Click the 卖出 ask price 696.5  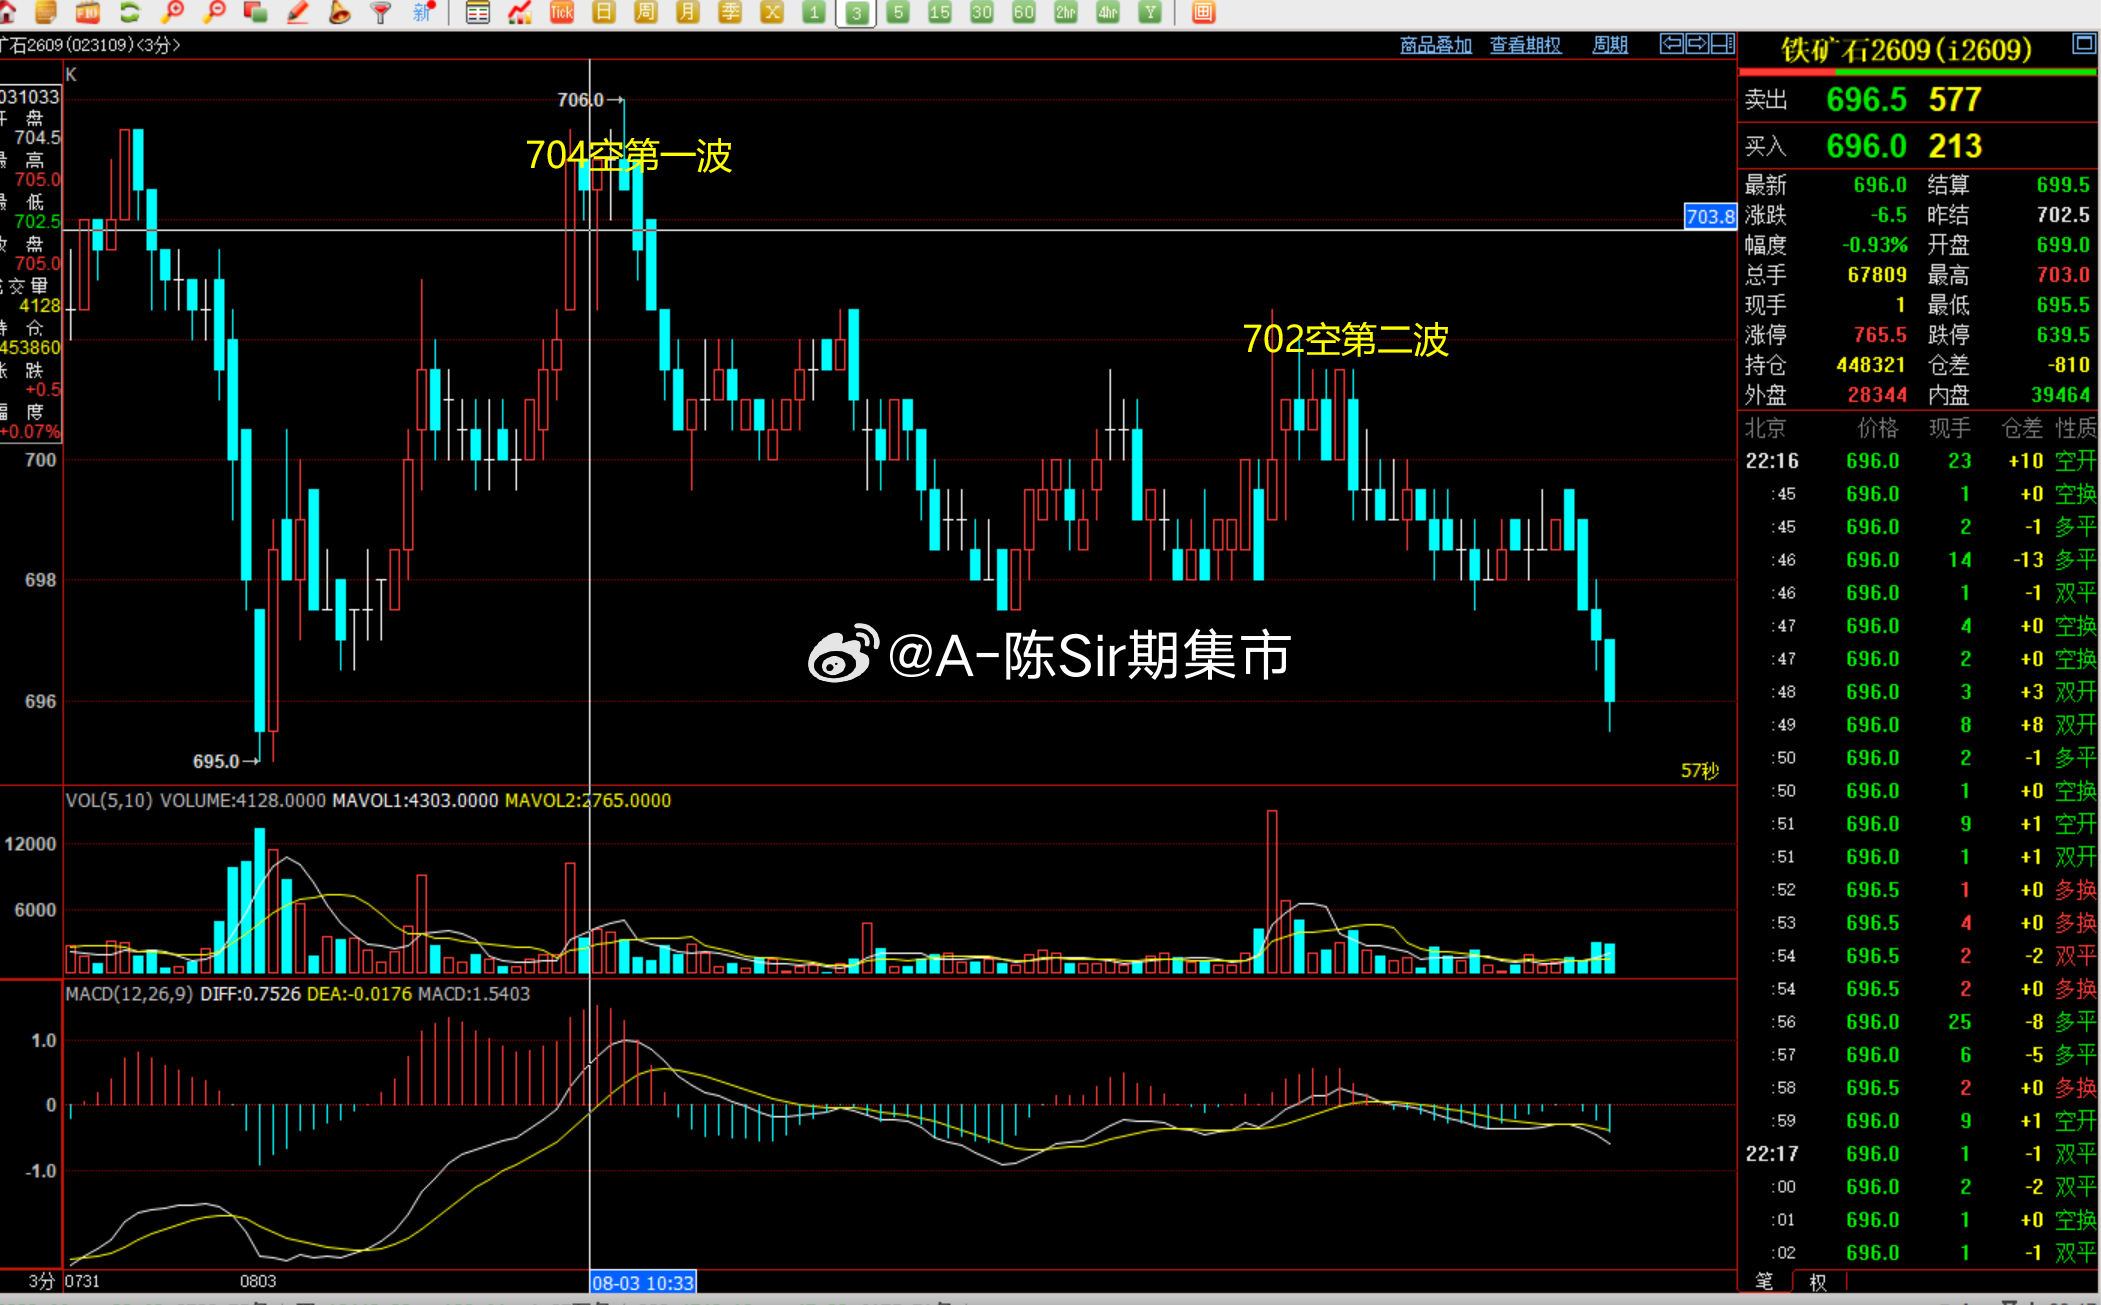pyautogui.click(x=1866, y=100)
